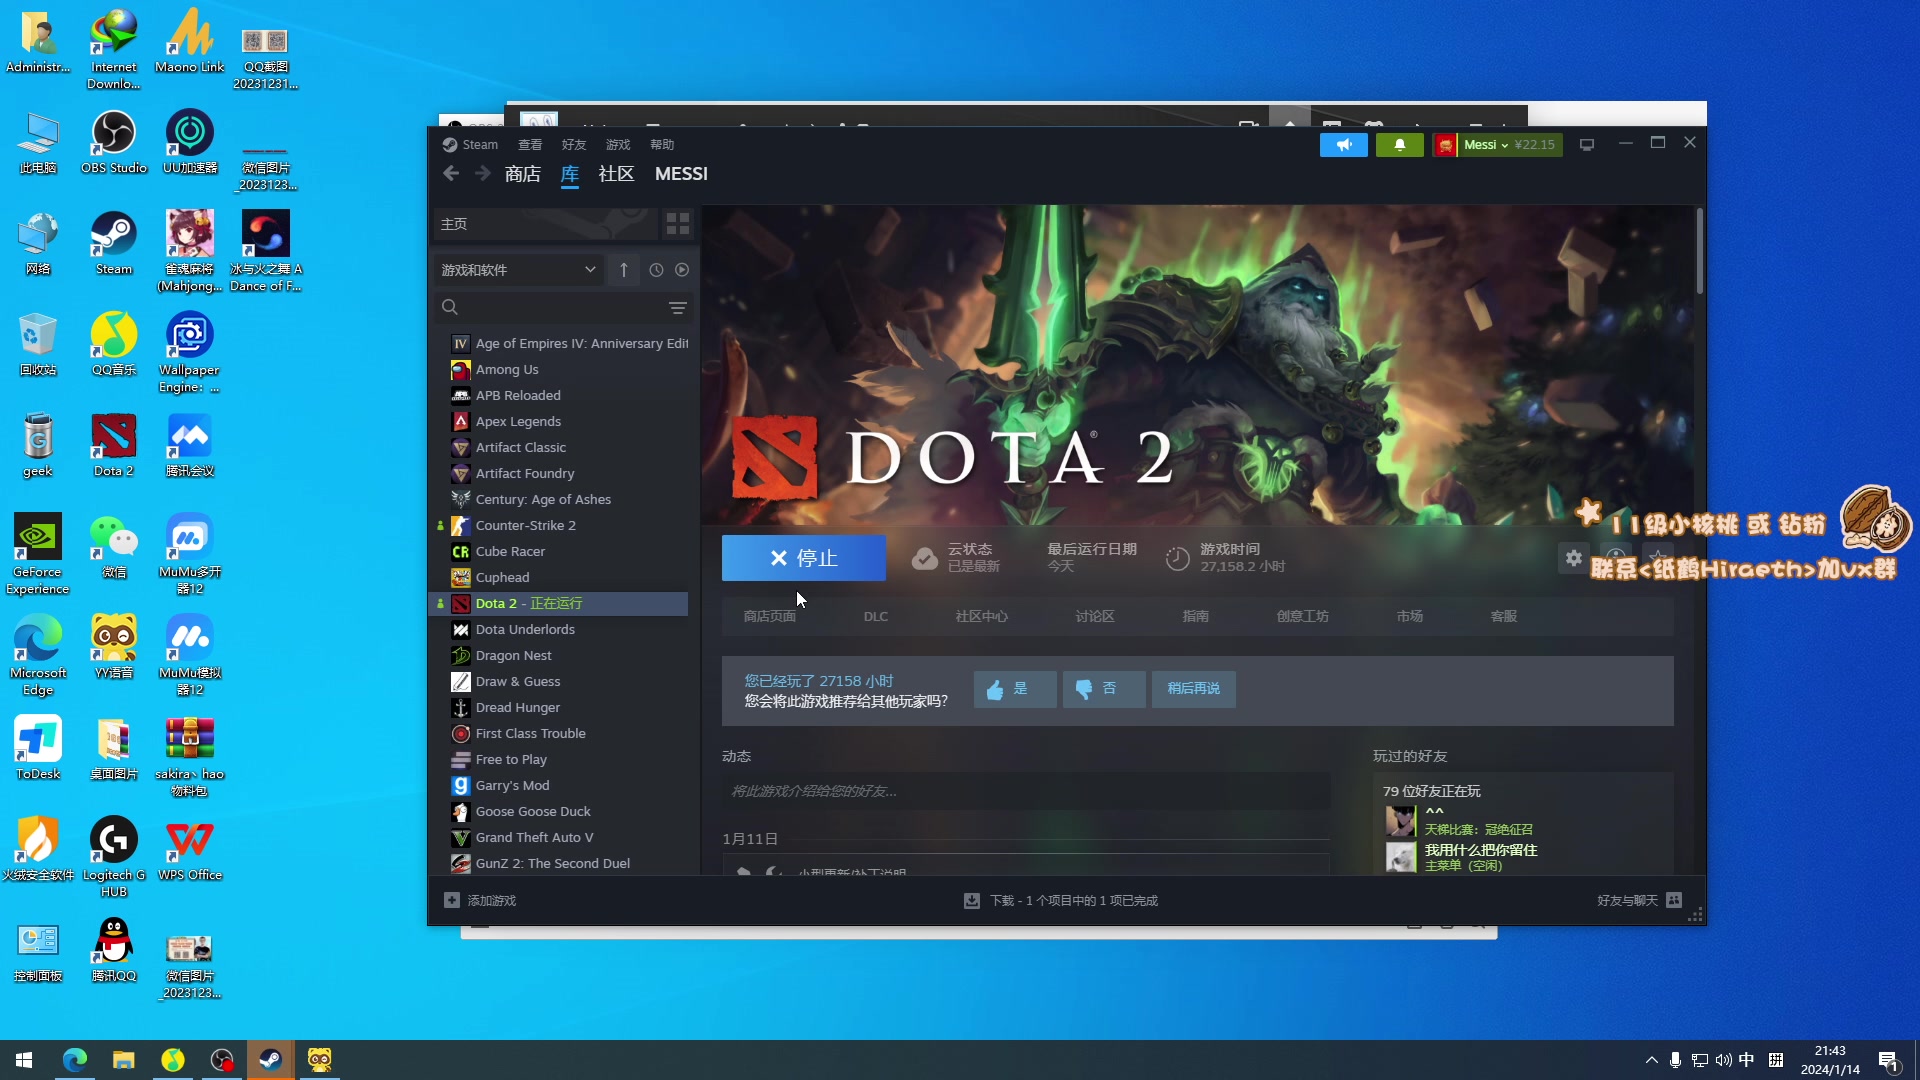The image size is (1920, 1080).
Task: Click the blue 停止 stop button
Action: (x=803, y=558)
